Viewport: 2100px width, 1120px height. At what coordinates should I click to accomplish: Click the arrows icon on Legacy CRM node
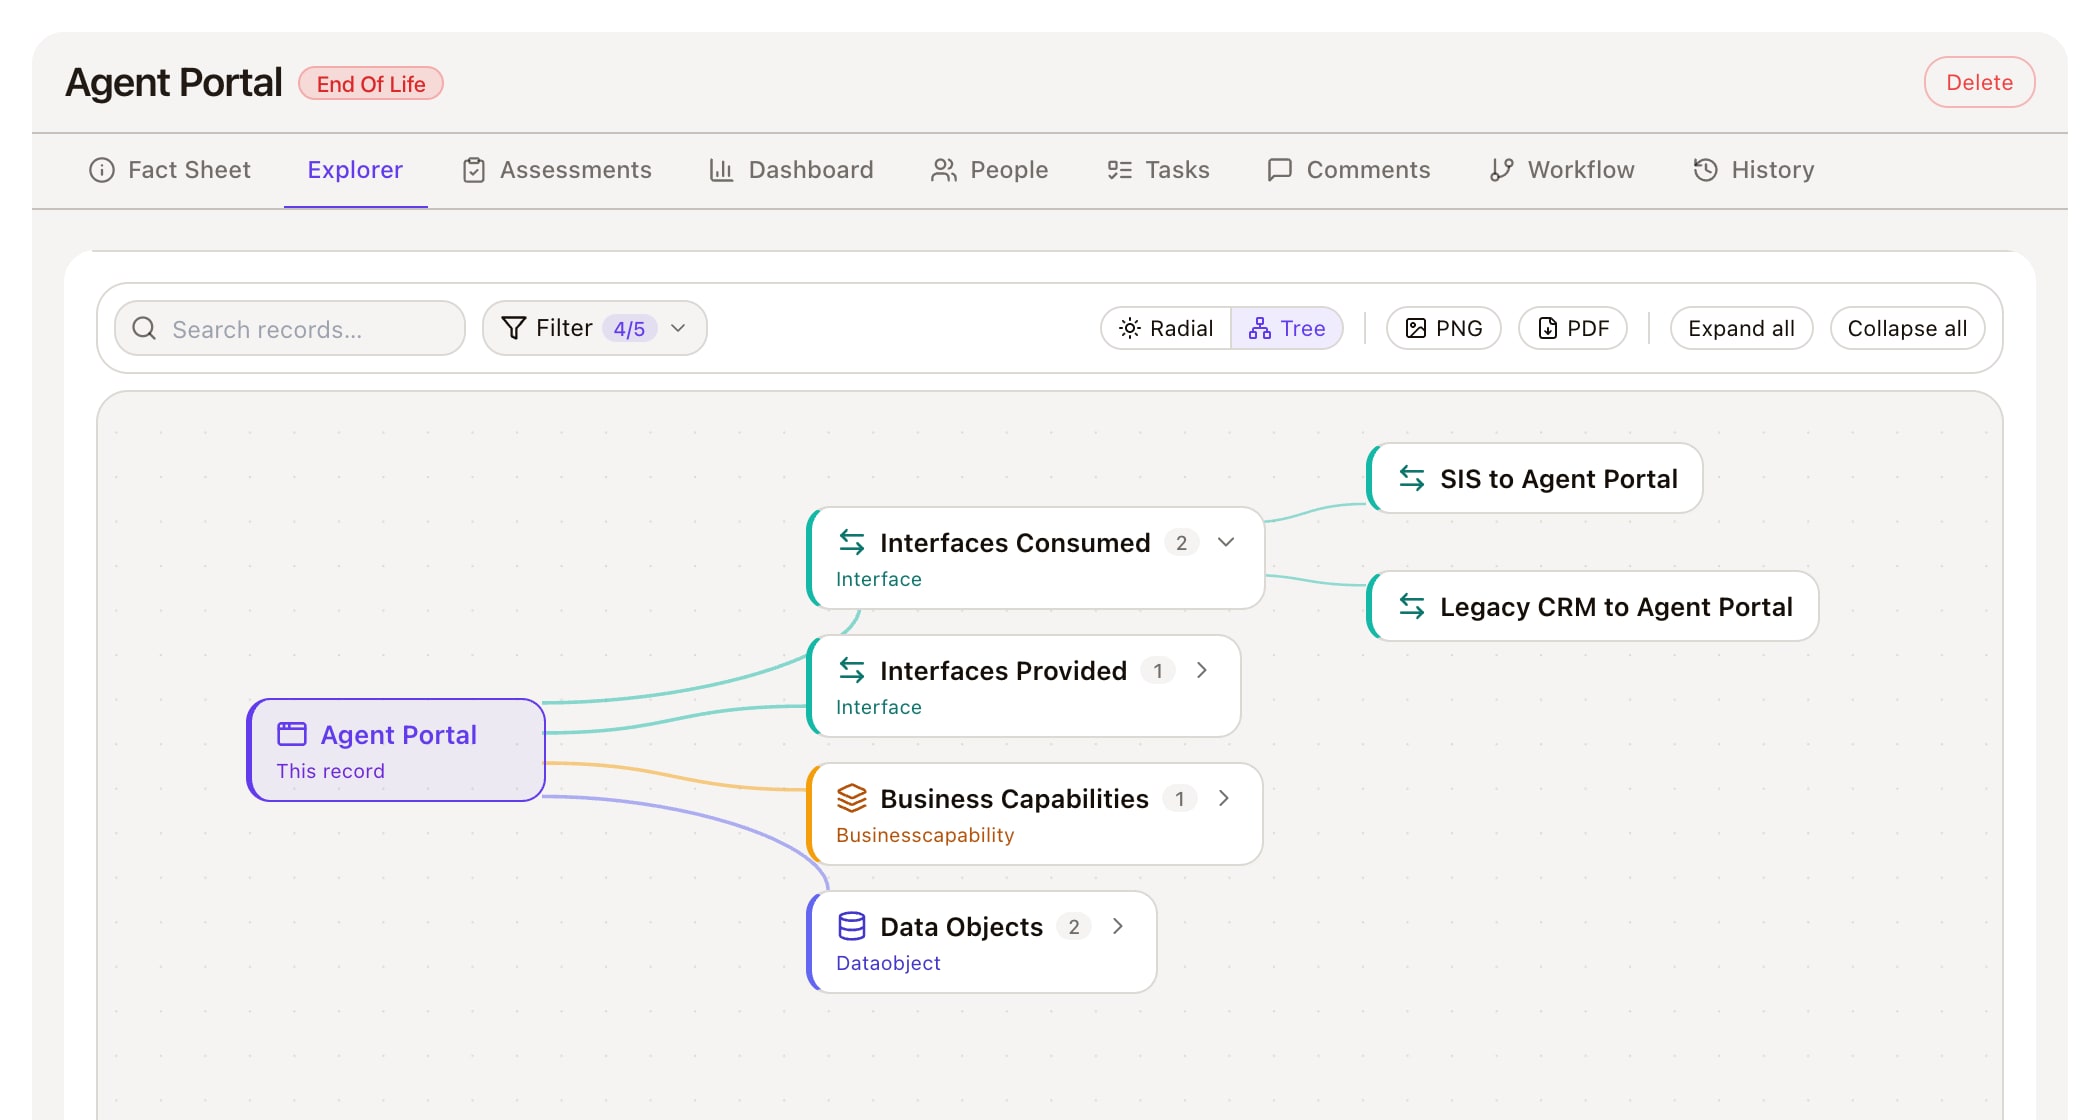point(1412,606)
